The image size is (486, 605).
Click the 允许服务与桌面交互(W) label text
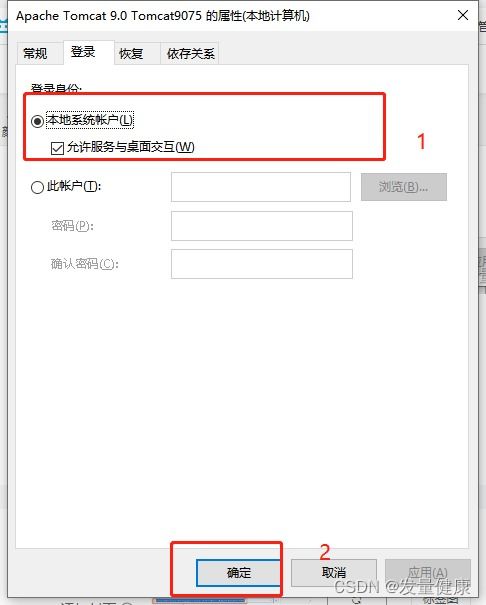pyautogui.click(x=131, y=147)
